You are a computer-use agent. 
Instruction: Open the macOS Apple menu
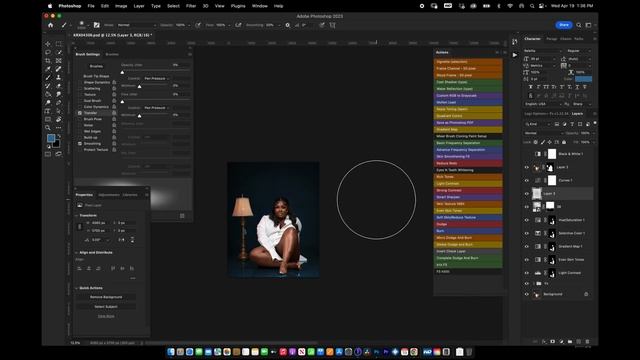coord(50,6)
